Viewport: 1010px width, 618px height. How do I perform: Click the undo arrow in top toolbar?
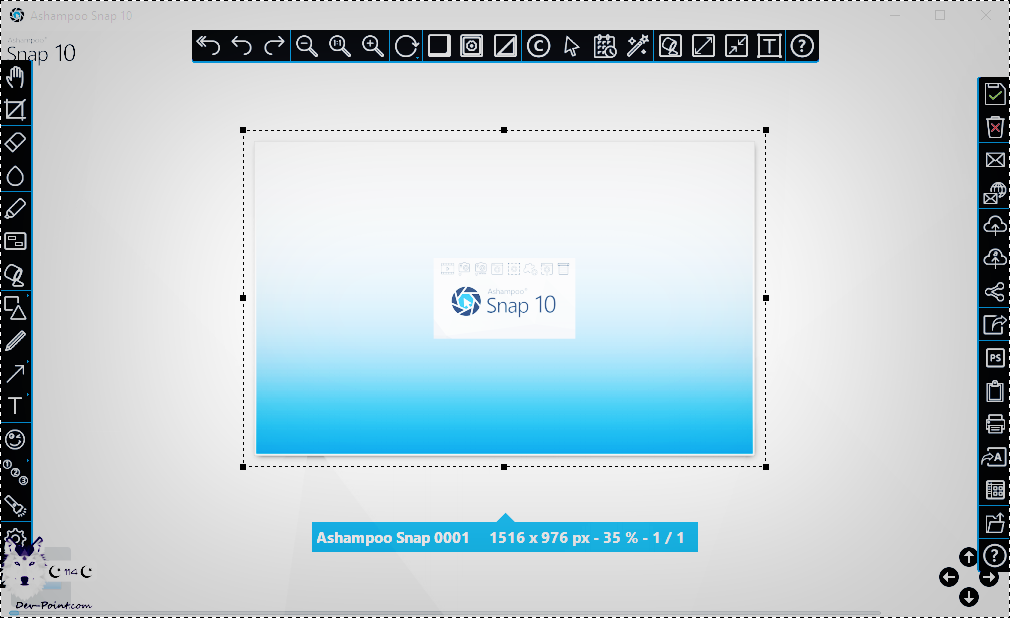tap(241, 46)
